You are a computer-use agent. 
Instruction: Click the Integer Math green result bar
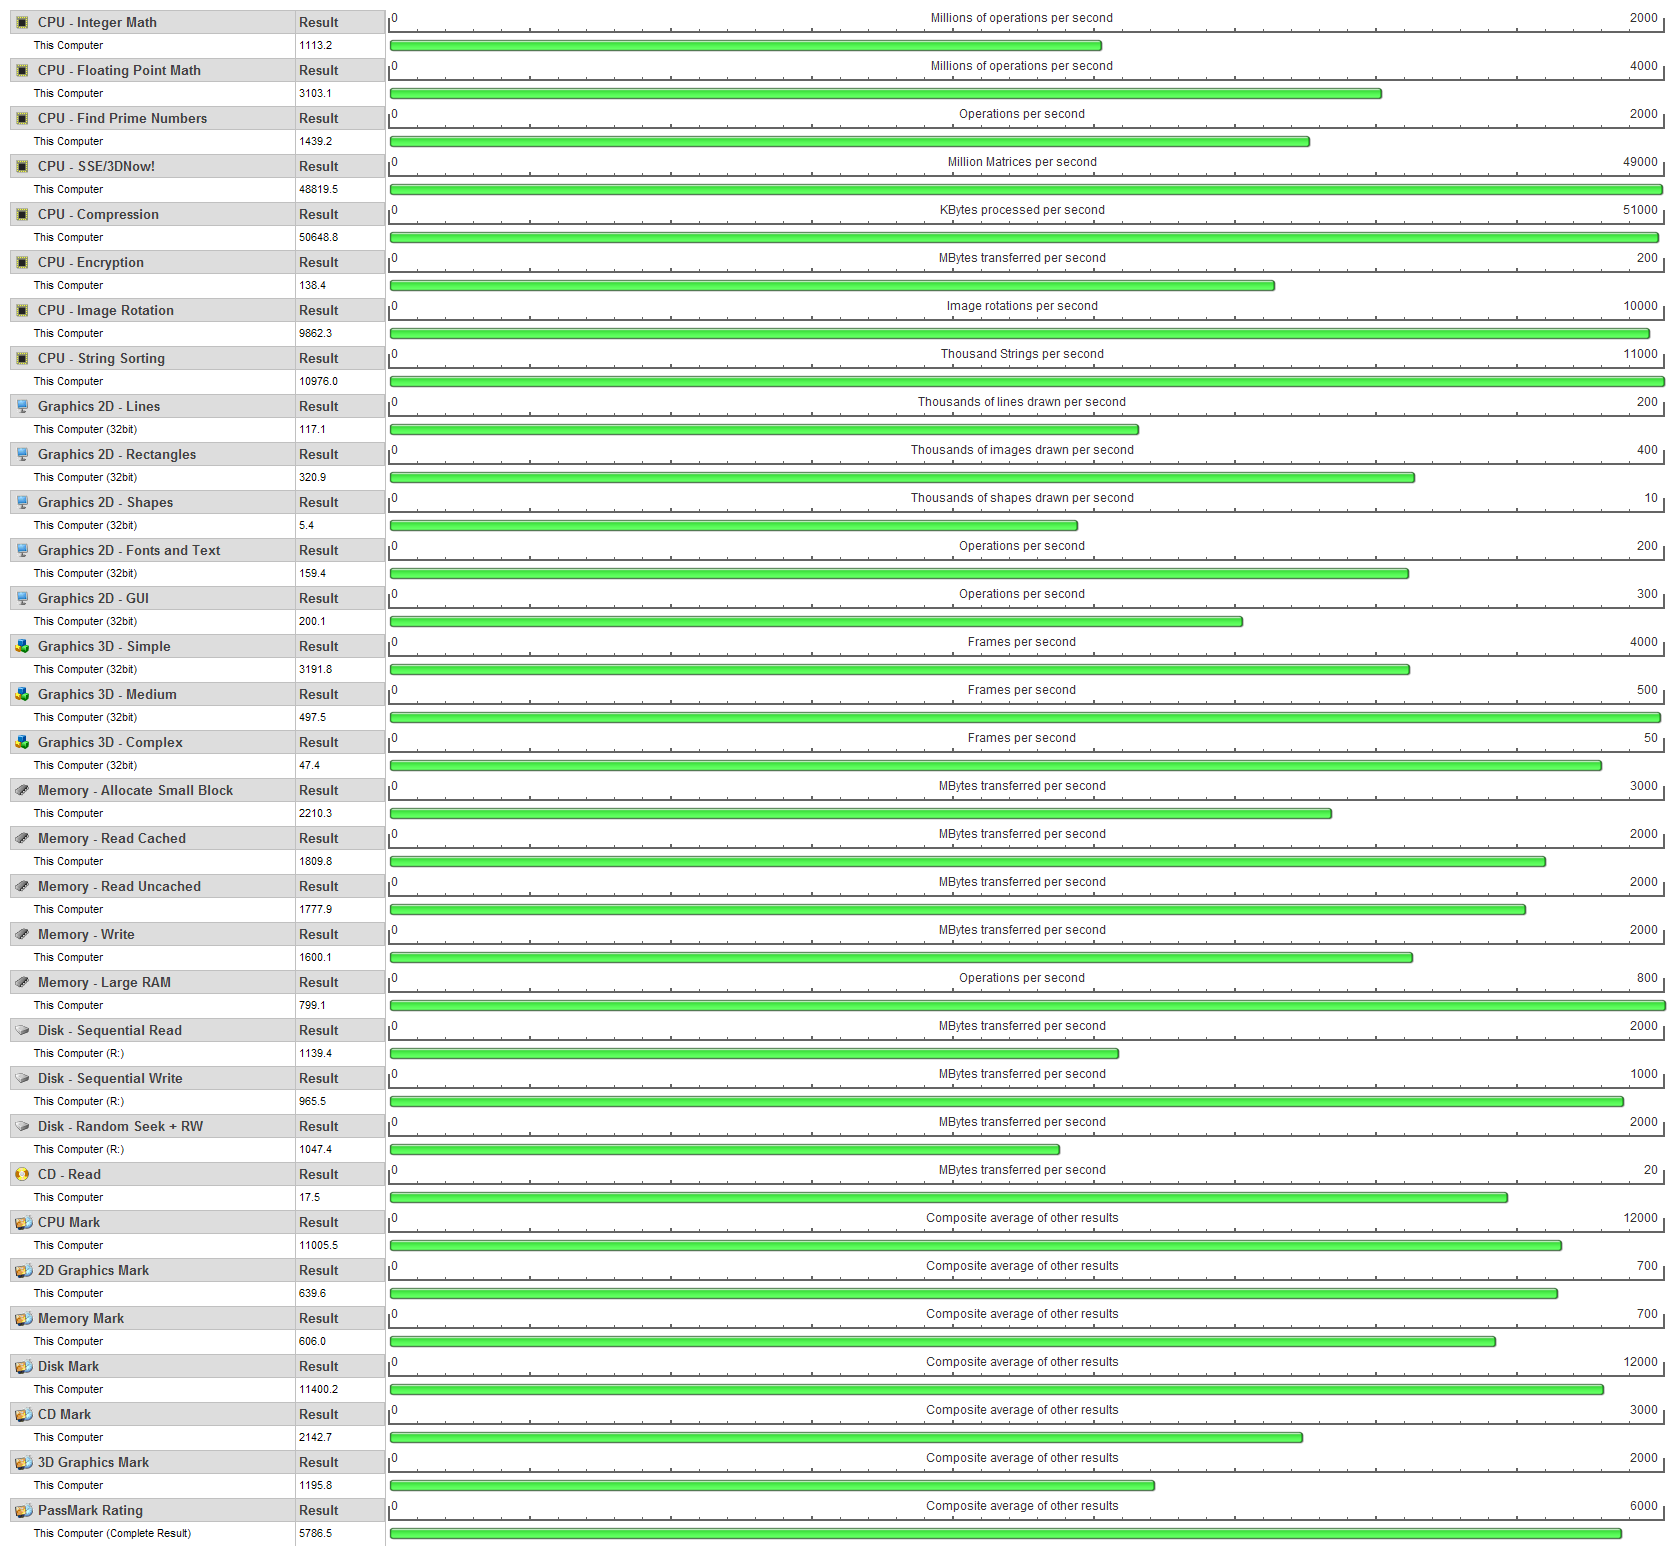pos(746,45)
